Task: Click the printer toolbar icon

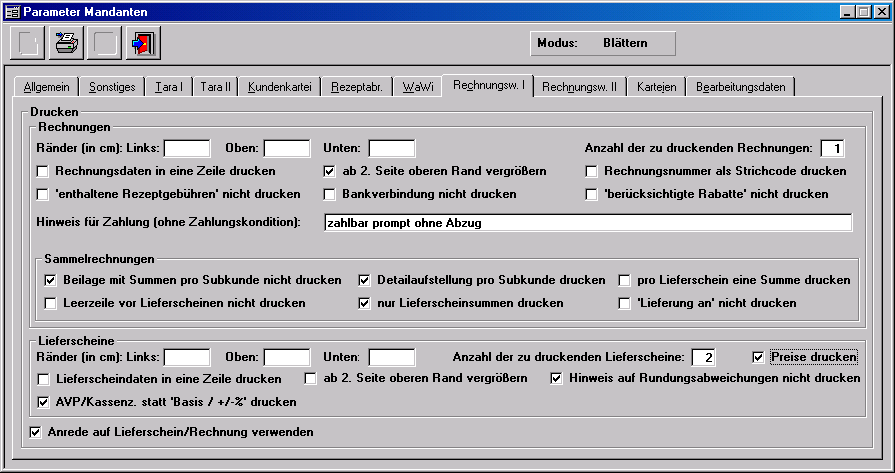Action: [66, 43]
